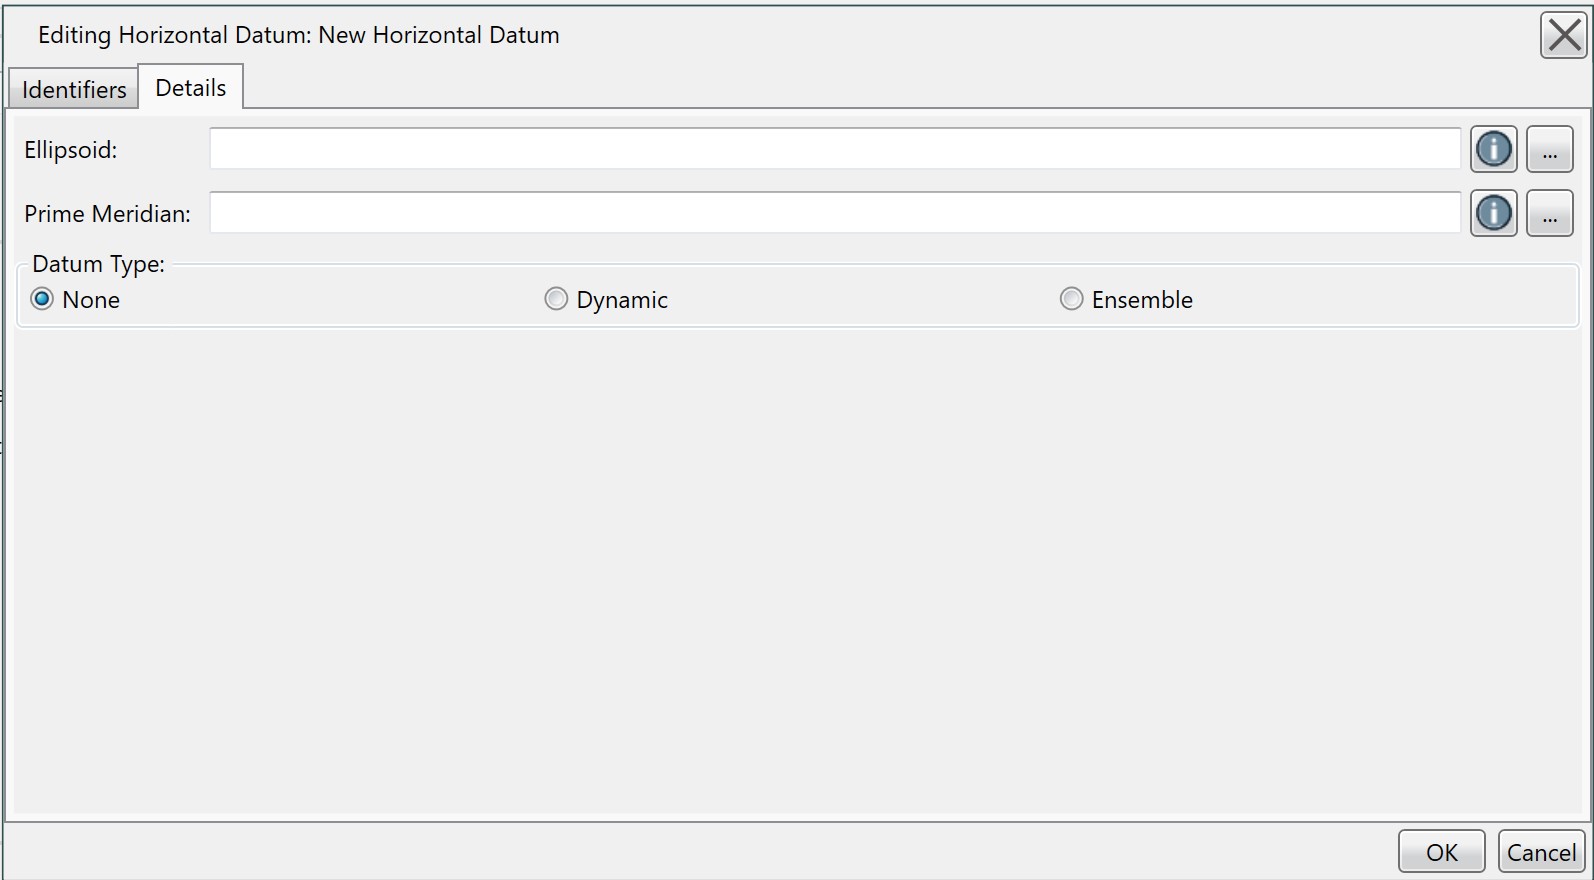The image size is (1594, 880).
Task: Select the Dynamic datum type
Action: [x=556, y=300]
